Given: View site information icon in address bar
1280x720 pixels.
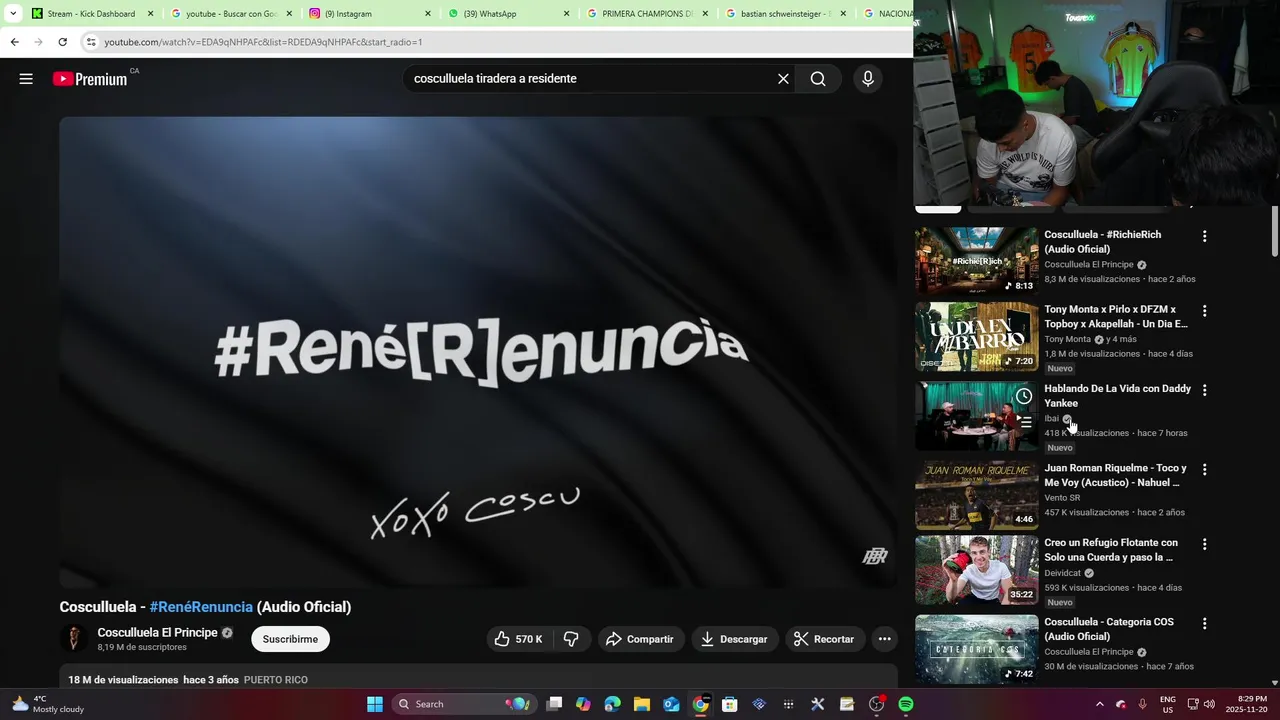Looking at the screenshot, I should (x=91, y=42).
